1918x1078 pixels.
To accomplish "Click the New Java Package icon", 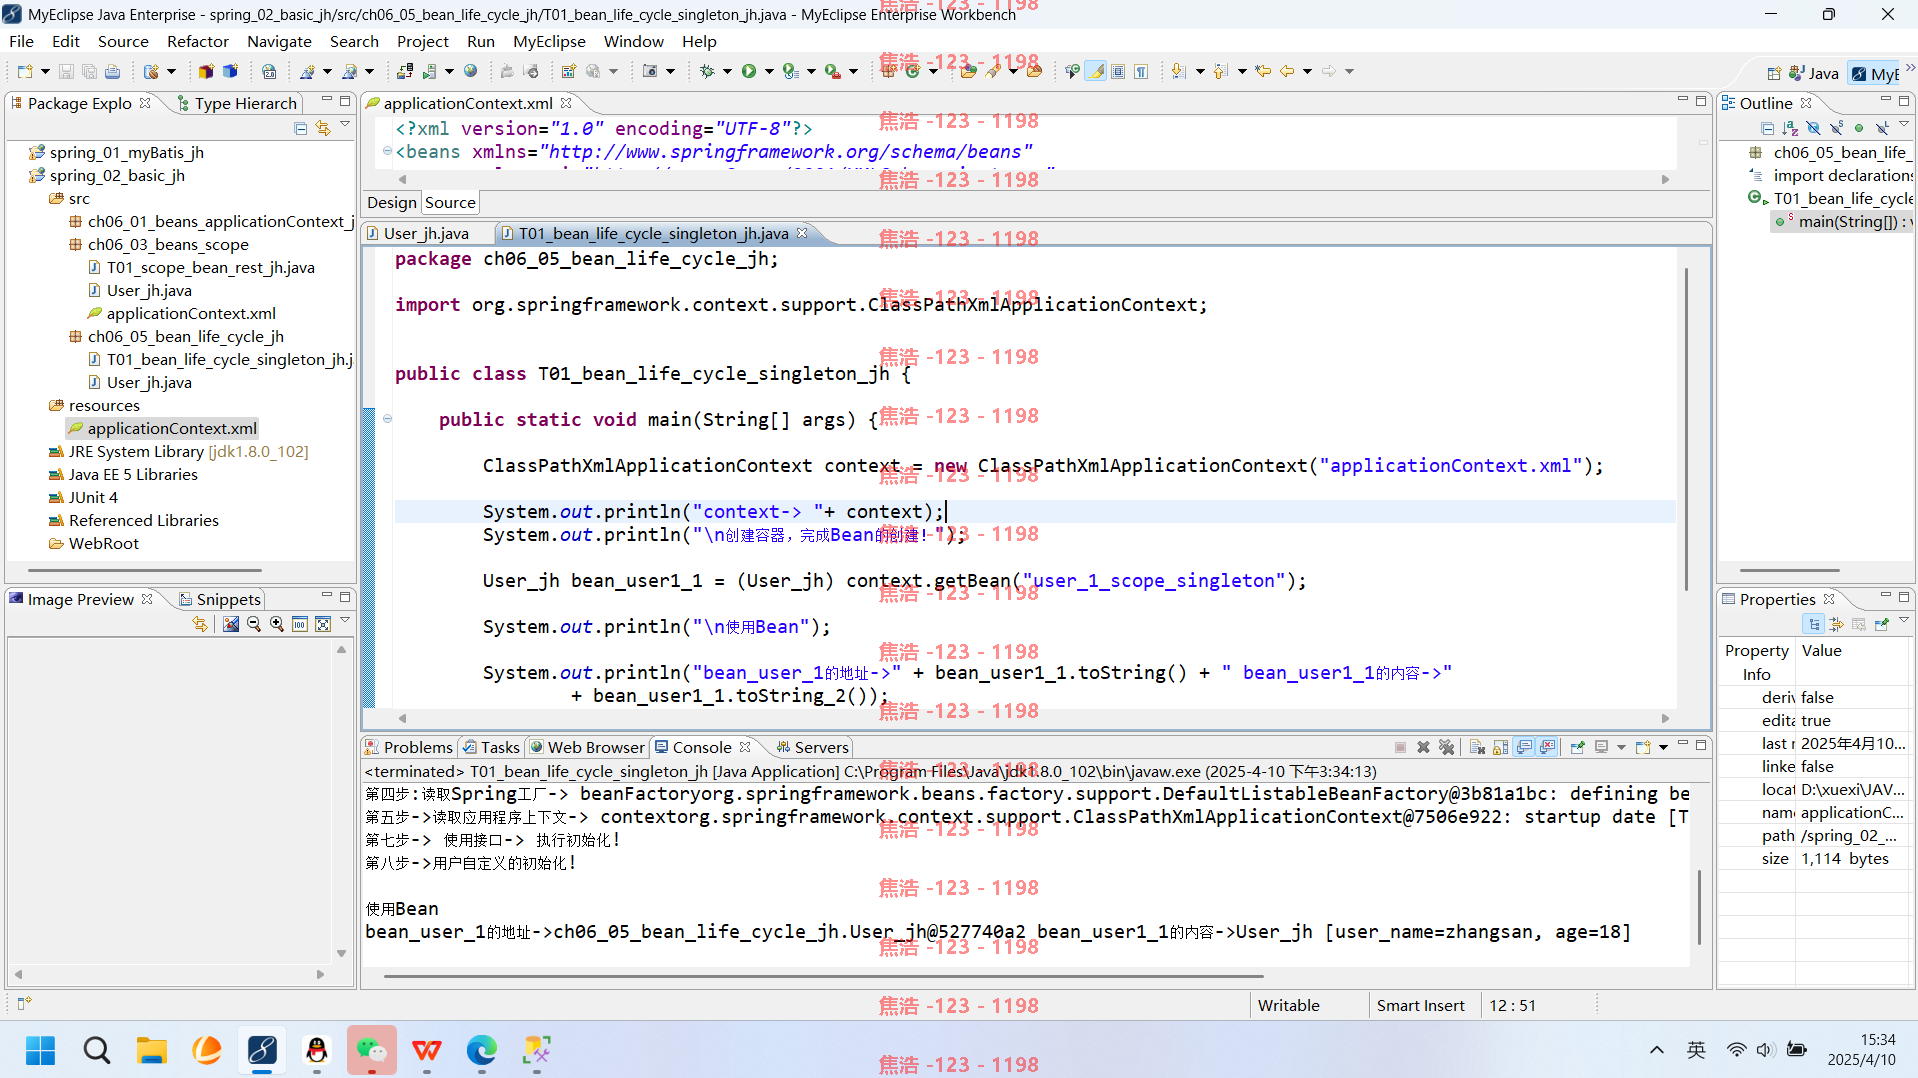I will [888, 71].
